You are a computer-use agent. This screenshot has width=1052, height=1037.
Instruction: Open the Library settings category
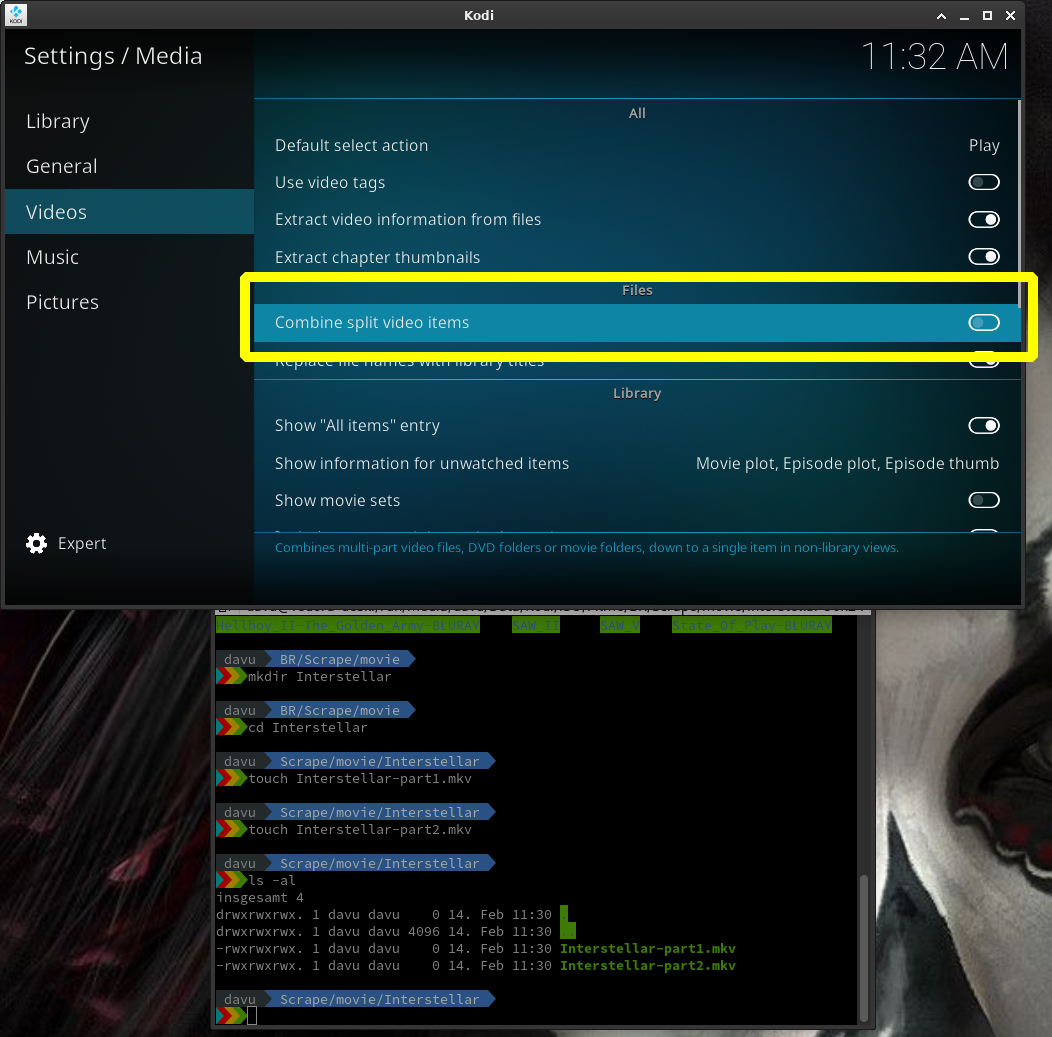pyautogui.click(x=58, y=121)
